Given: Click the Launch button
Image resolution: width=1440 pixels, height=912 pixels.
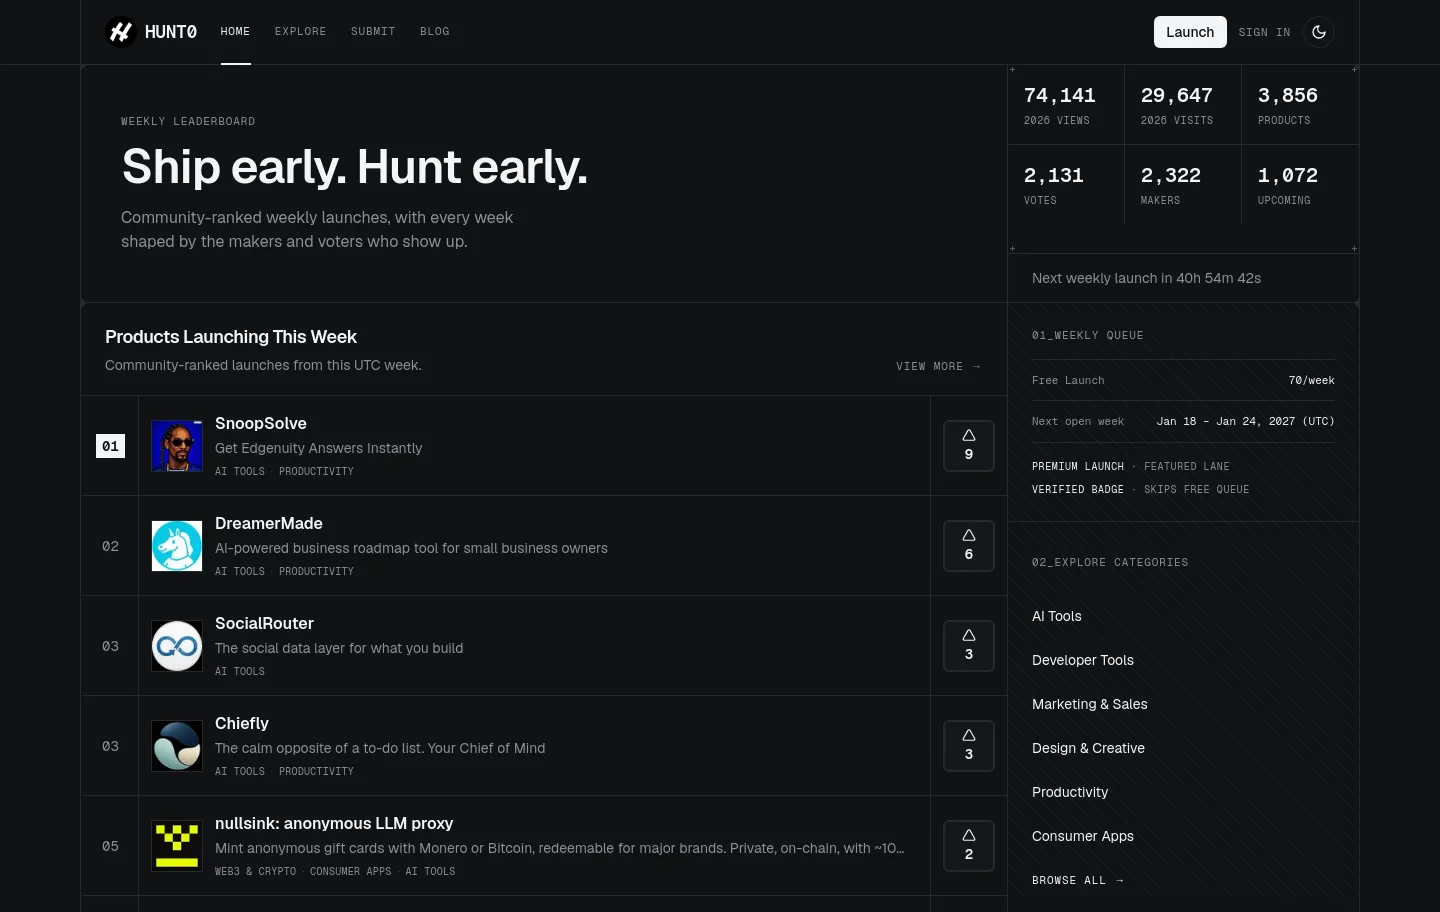Looking at the screenshot, I should 1190,32.
